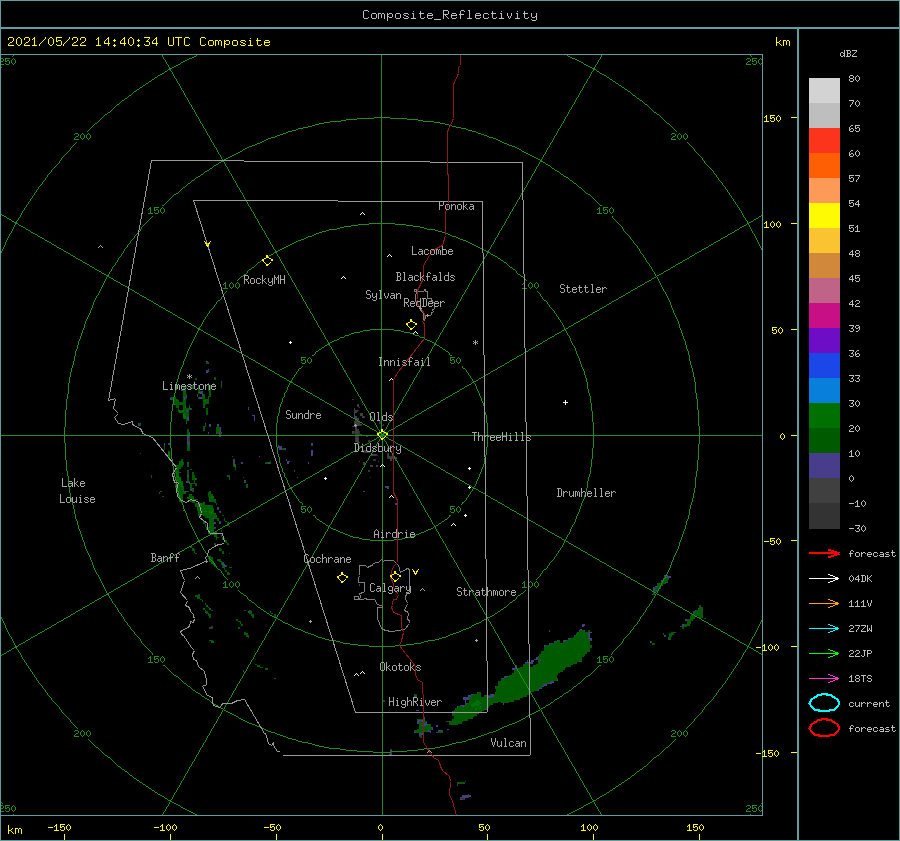Click the red forecast arrow in legend
900x841 pixels.
(x=824, y=553)
